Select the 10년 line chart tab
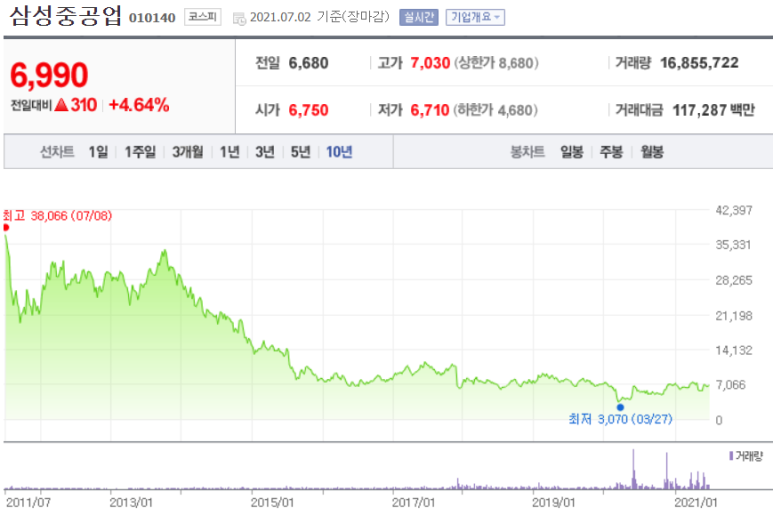 coord(339,152)
